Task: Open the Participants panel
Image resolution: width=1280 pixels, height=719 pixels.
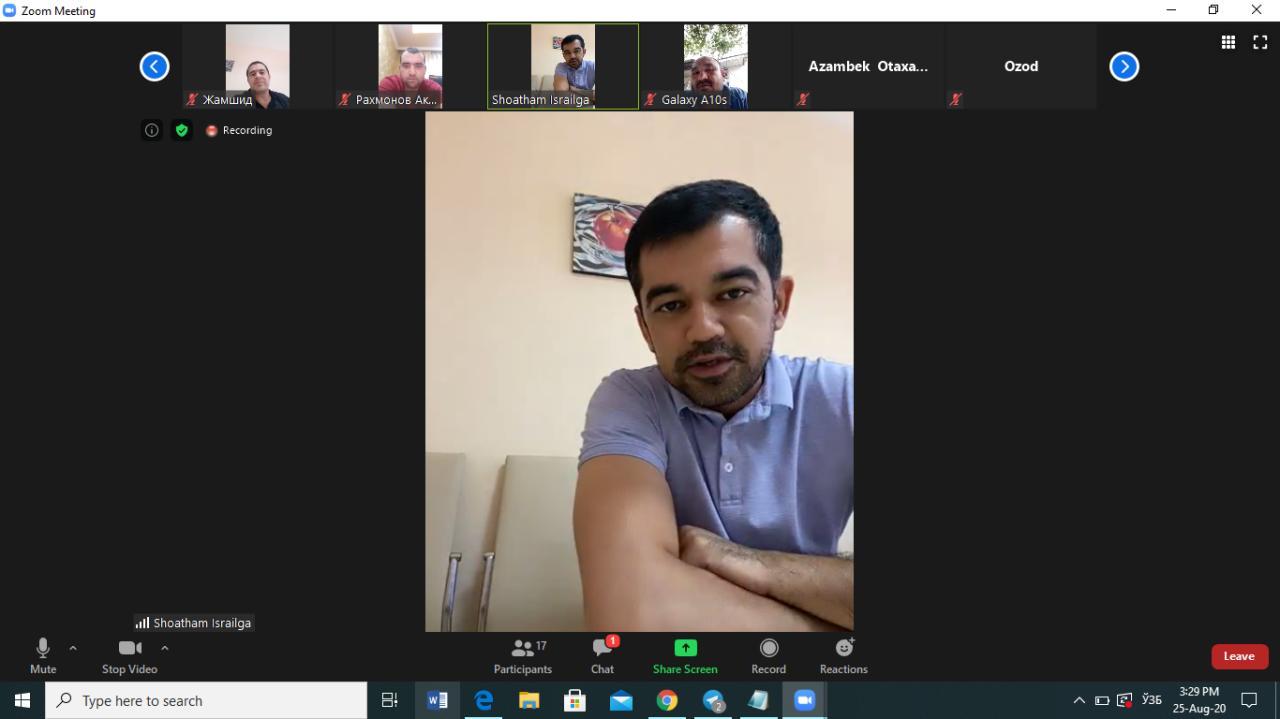Action: 523,656
